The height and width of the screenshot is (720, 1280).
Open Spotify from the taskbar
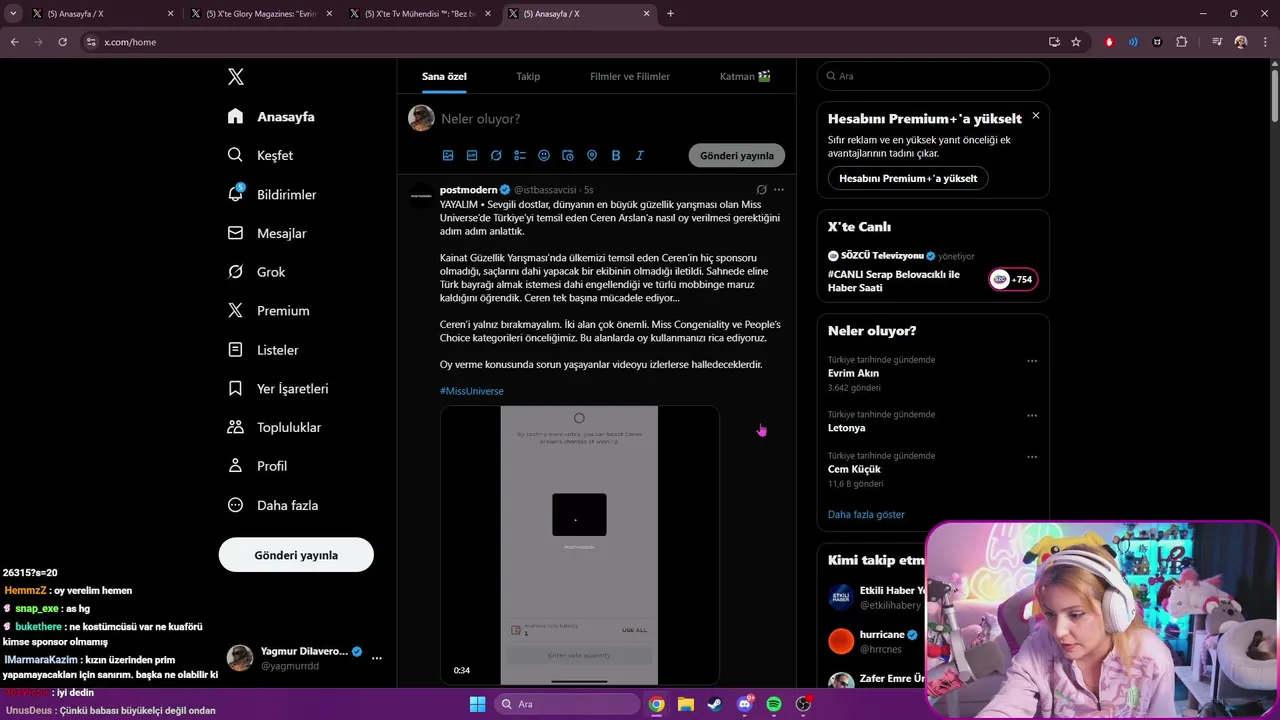pos(774,704)
